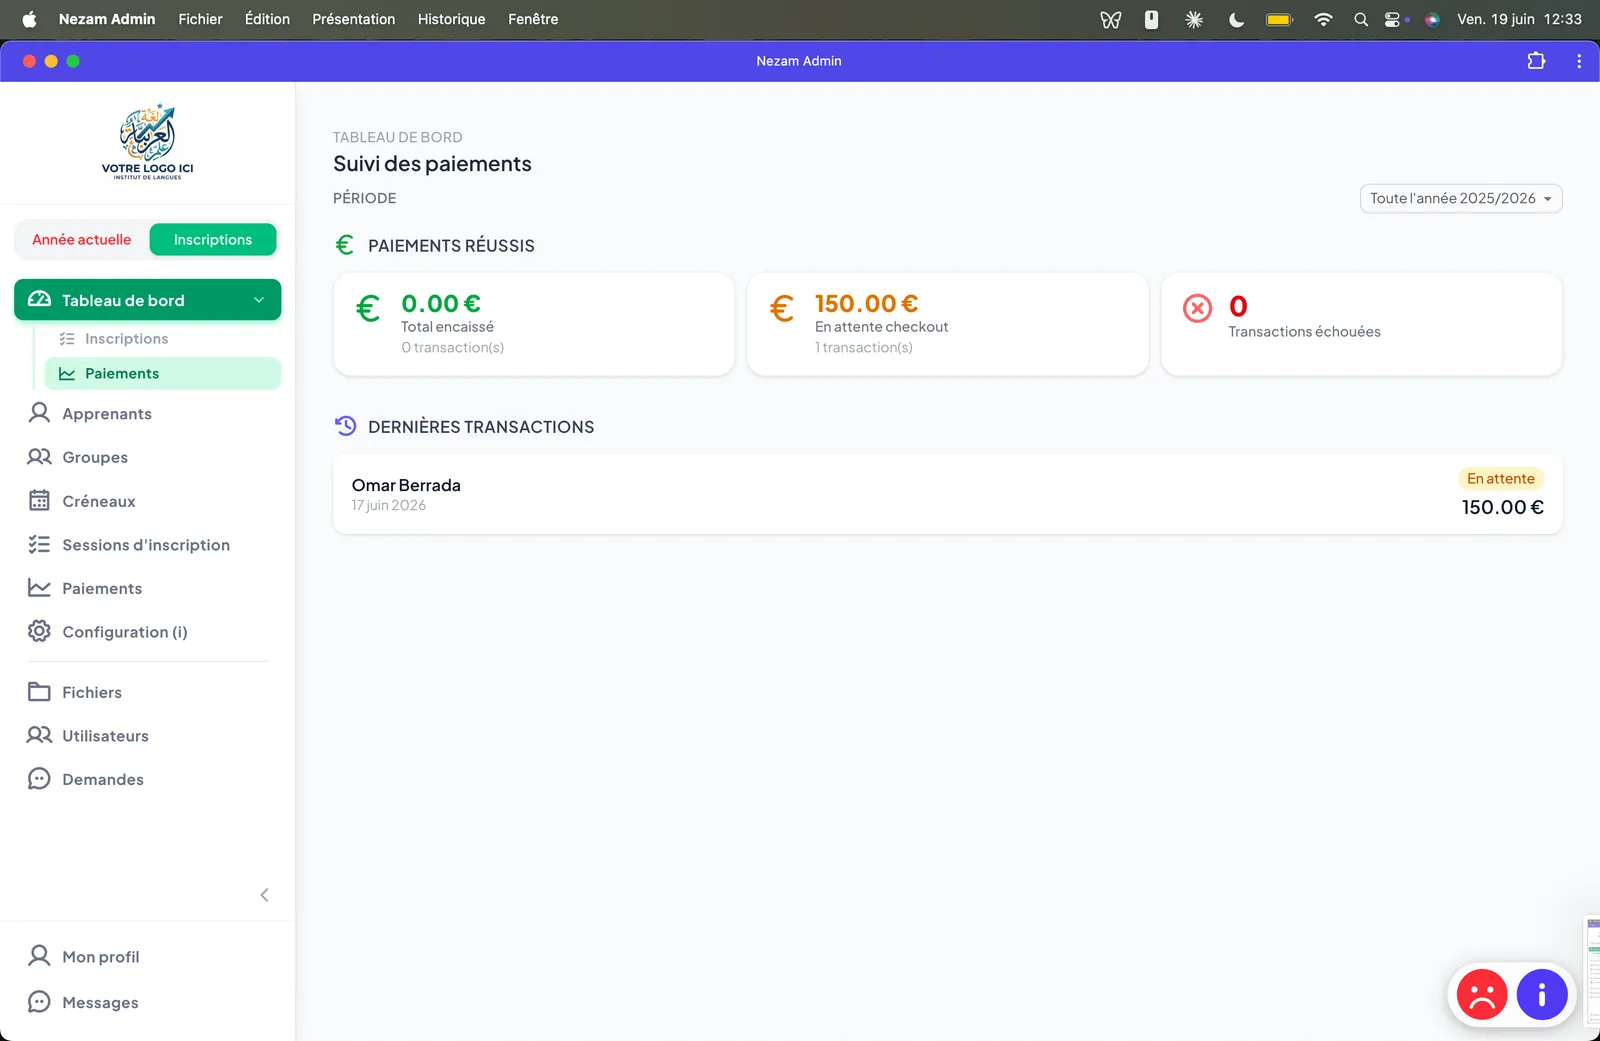The height and width of the screenshot is (1041, 1600).
Task: Click the Groupes people icon
Action: [x=39, y=457]
